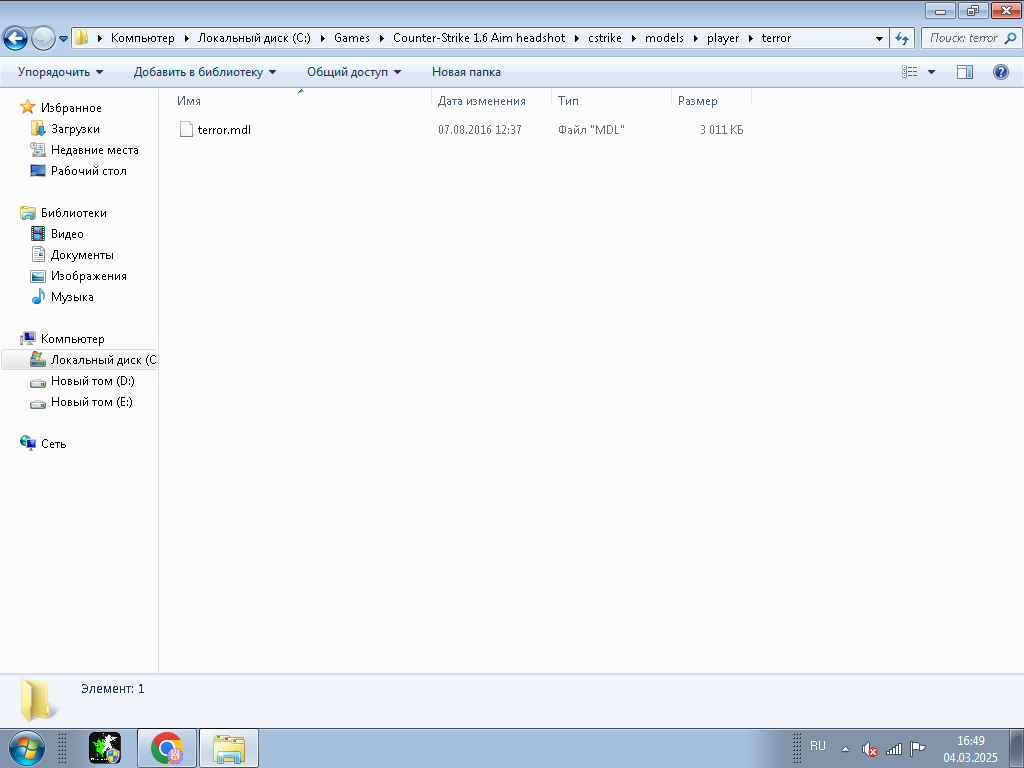Open Help with the question mark icon

tap(1000, 72)
